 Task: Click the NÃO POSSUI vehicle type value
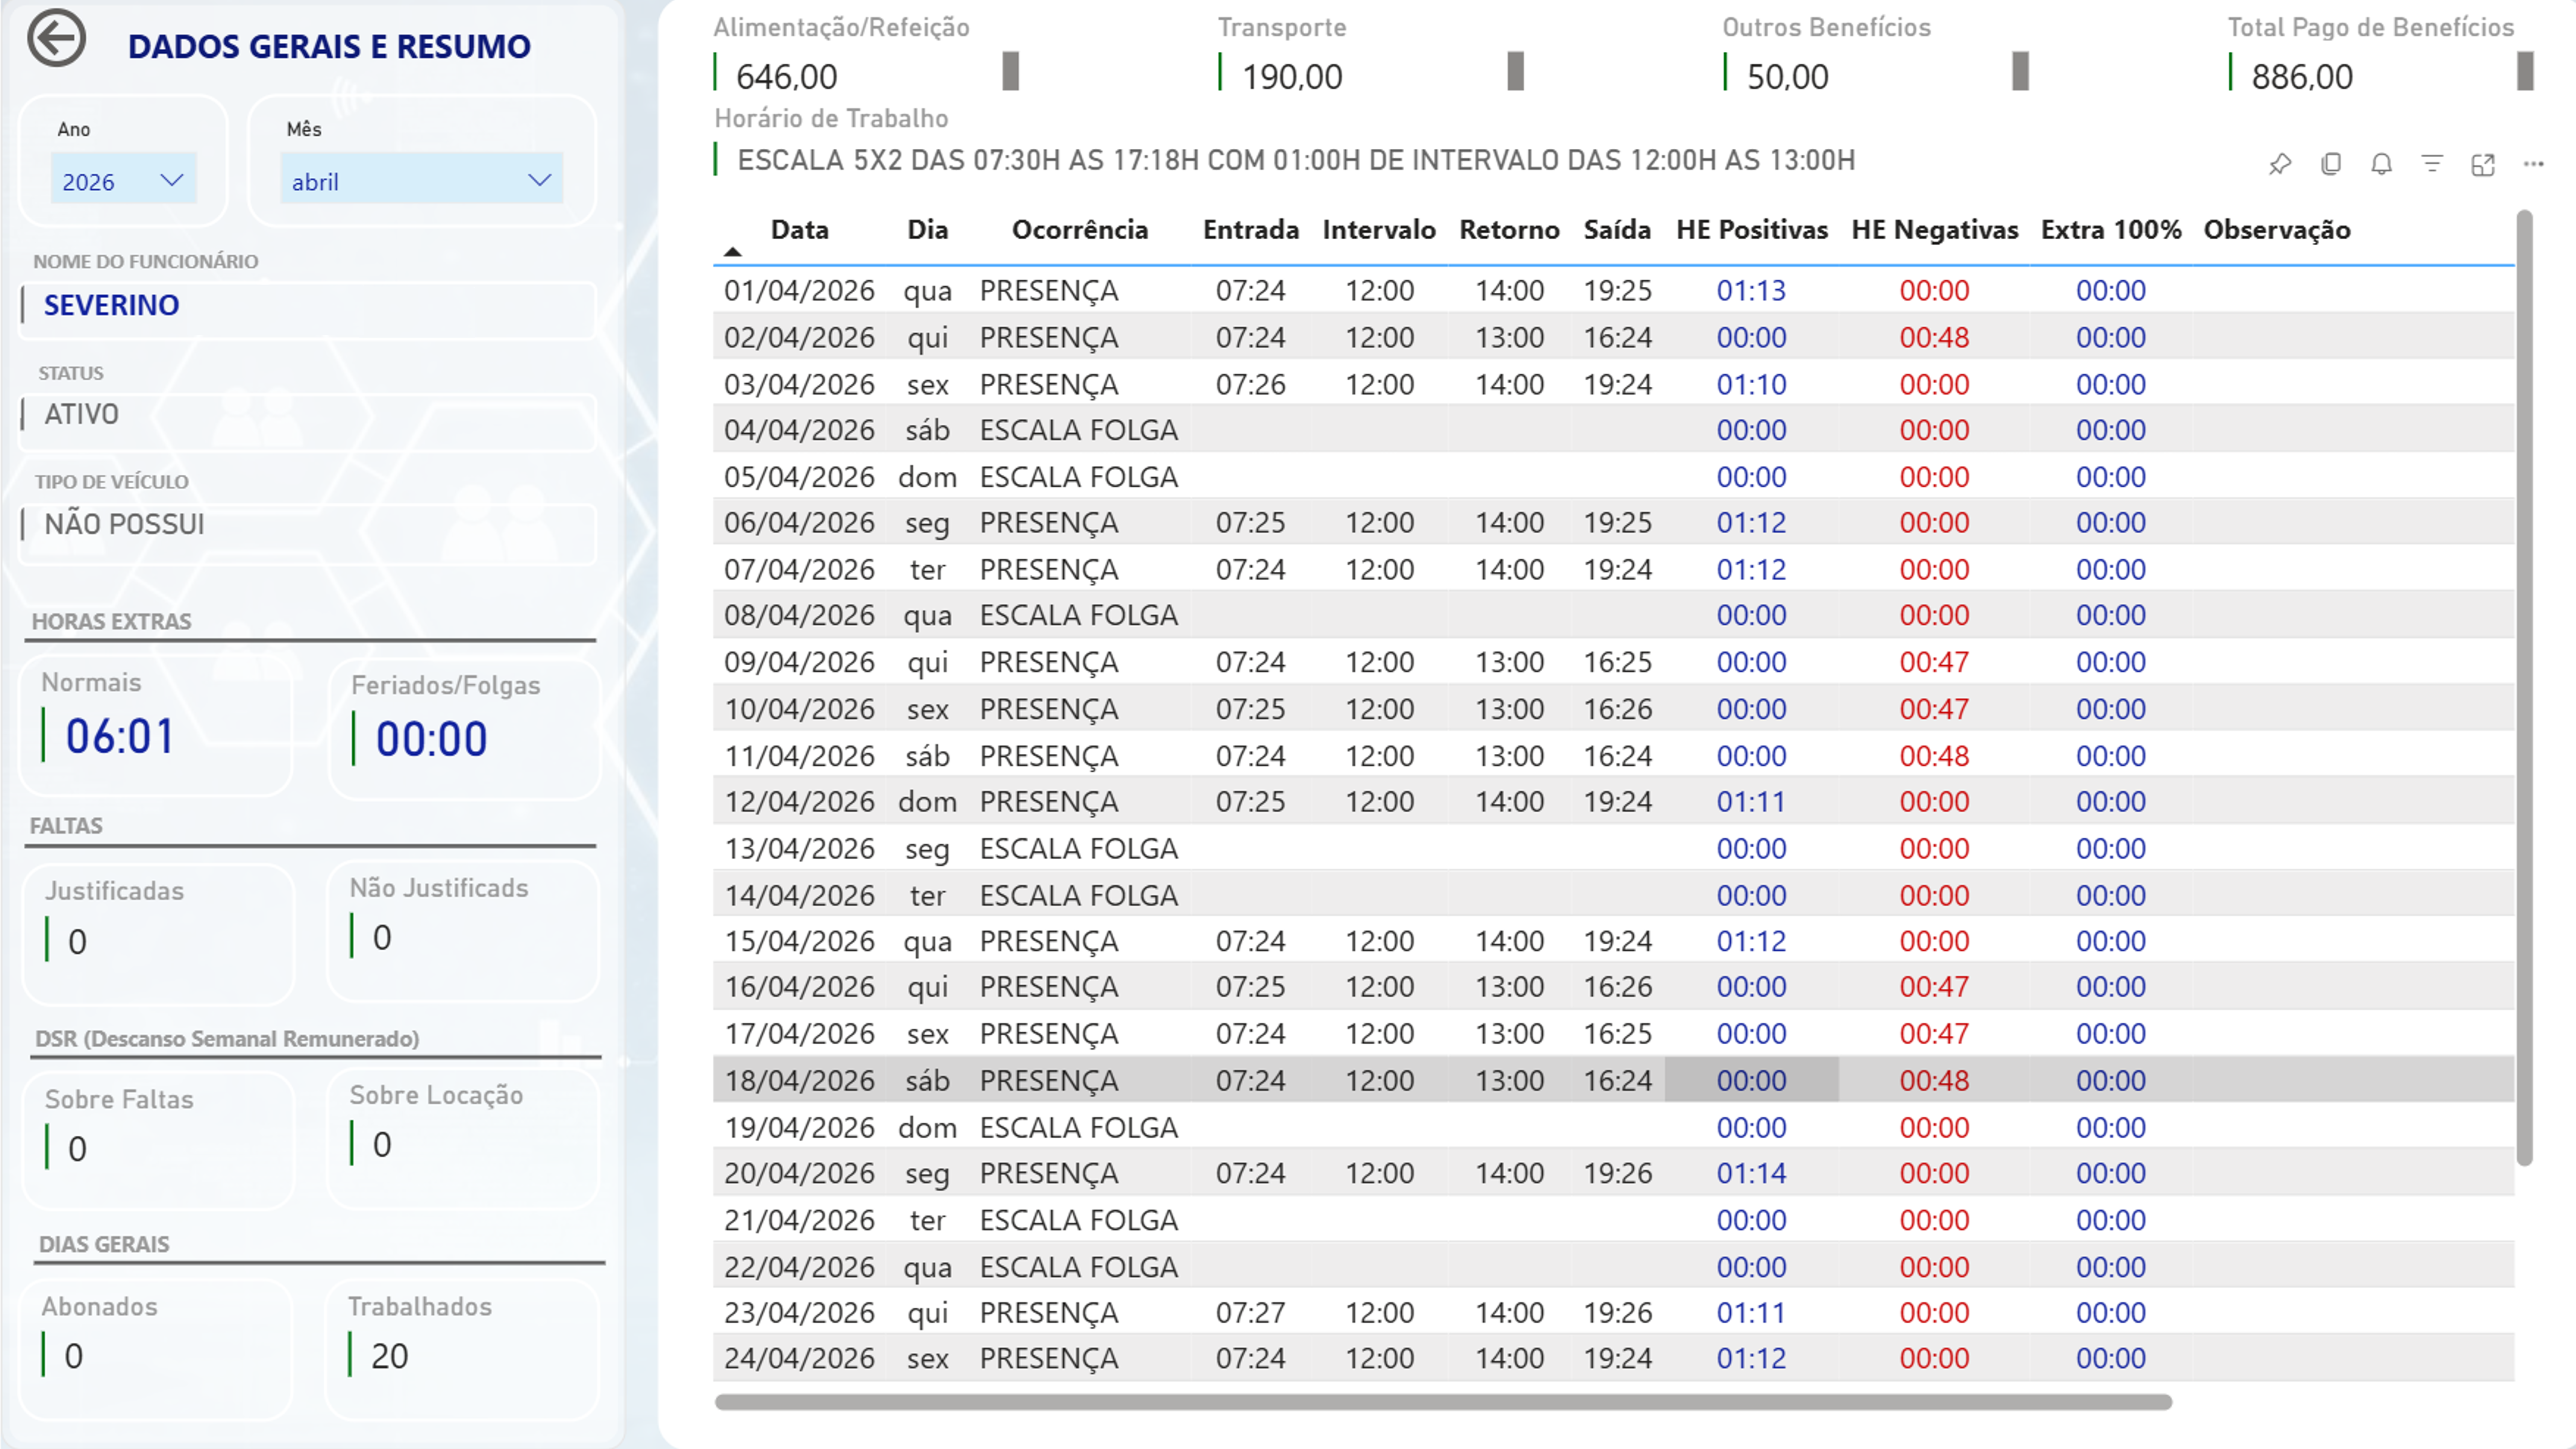124,524
